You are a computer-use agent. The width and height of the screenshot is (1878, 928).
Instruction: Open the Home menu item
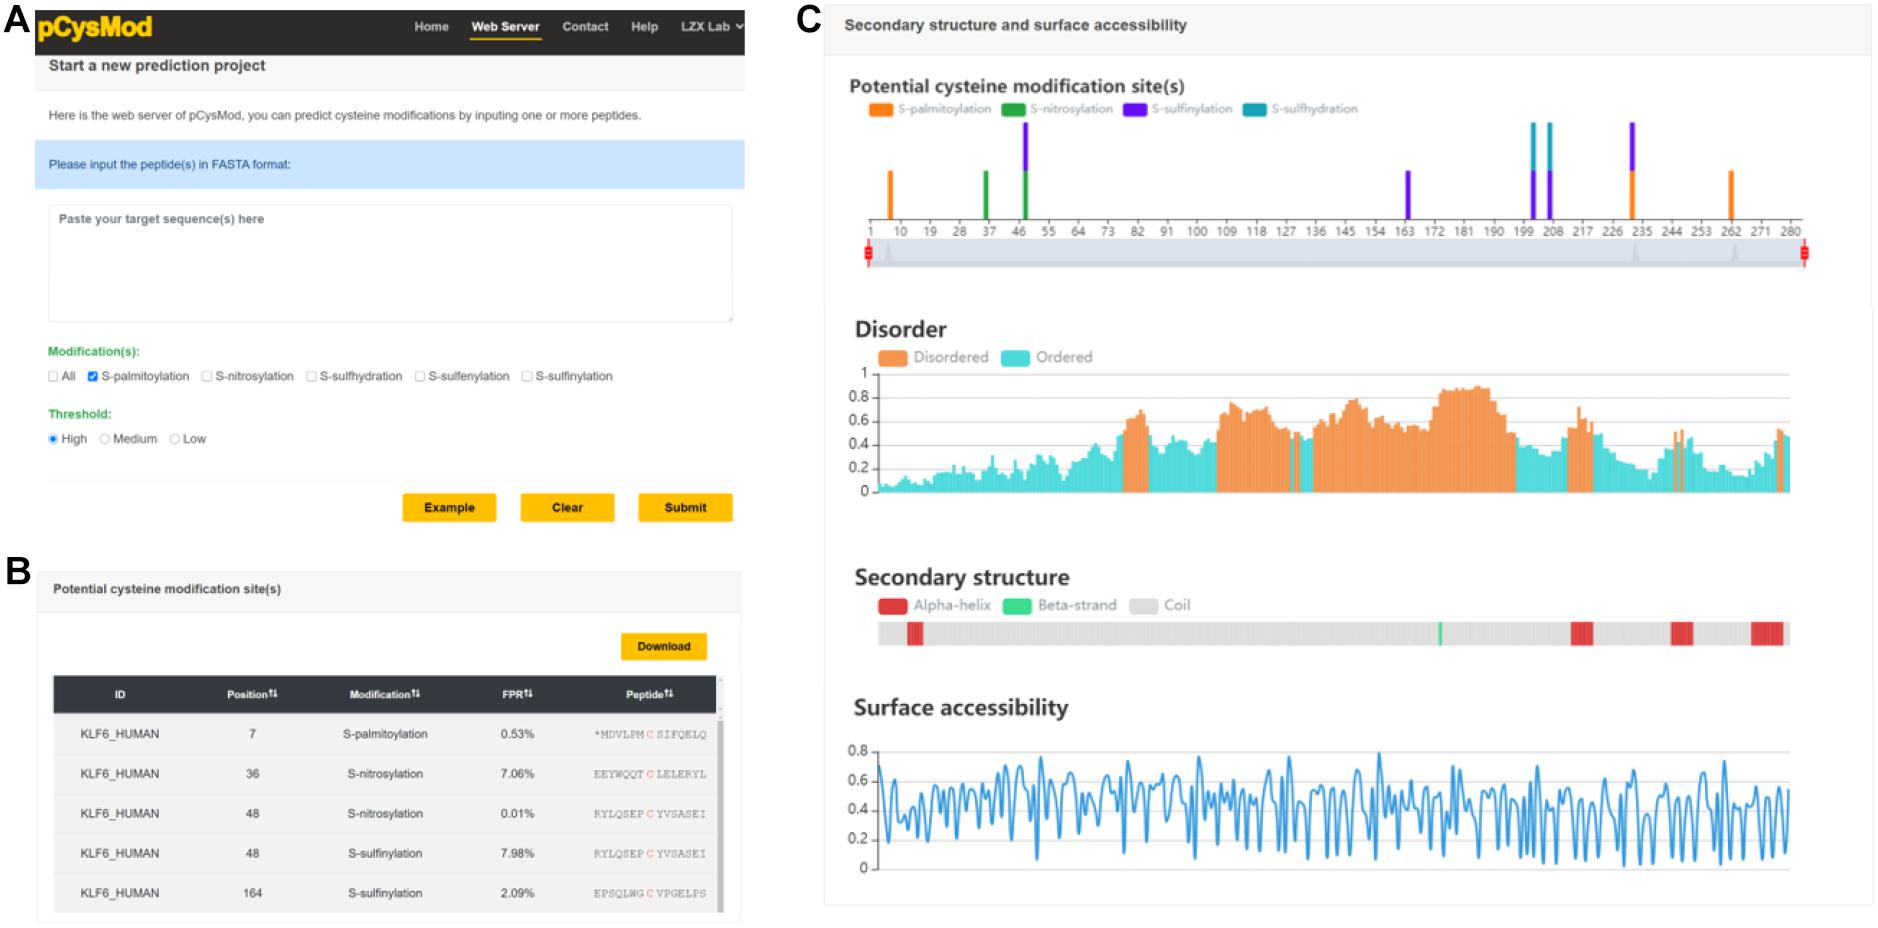tap(431, 27)
